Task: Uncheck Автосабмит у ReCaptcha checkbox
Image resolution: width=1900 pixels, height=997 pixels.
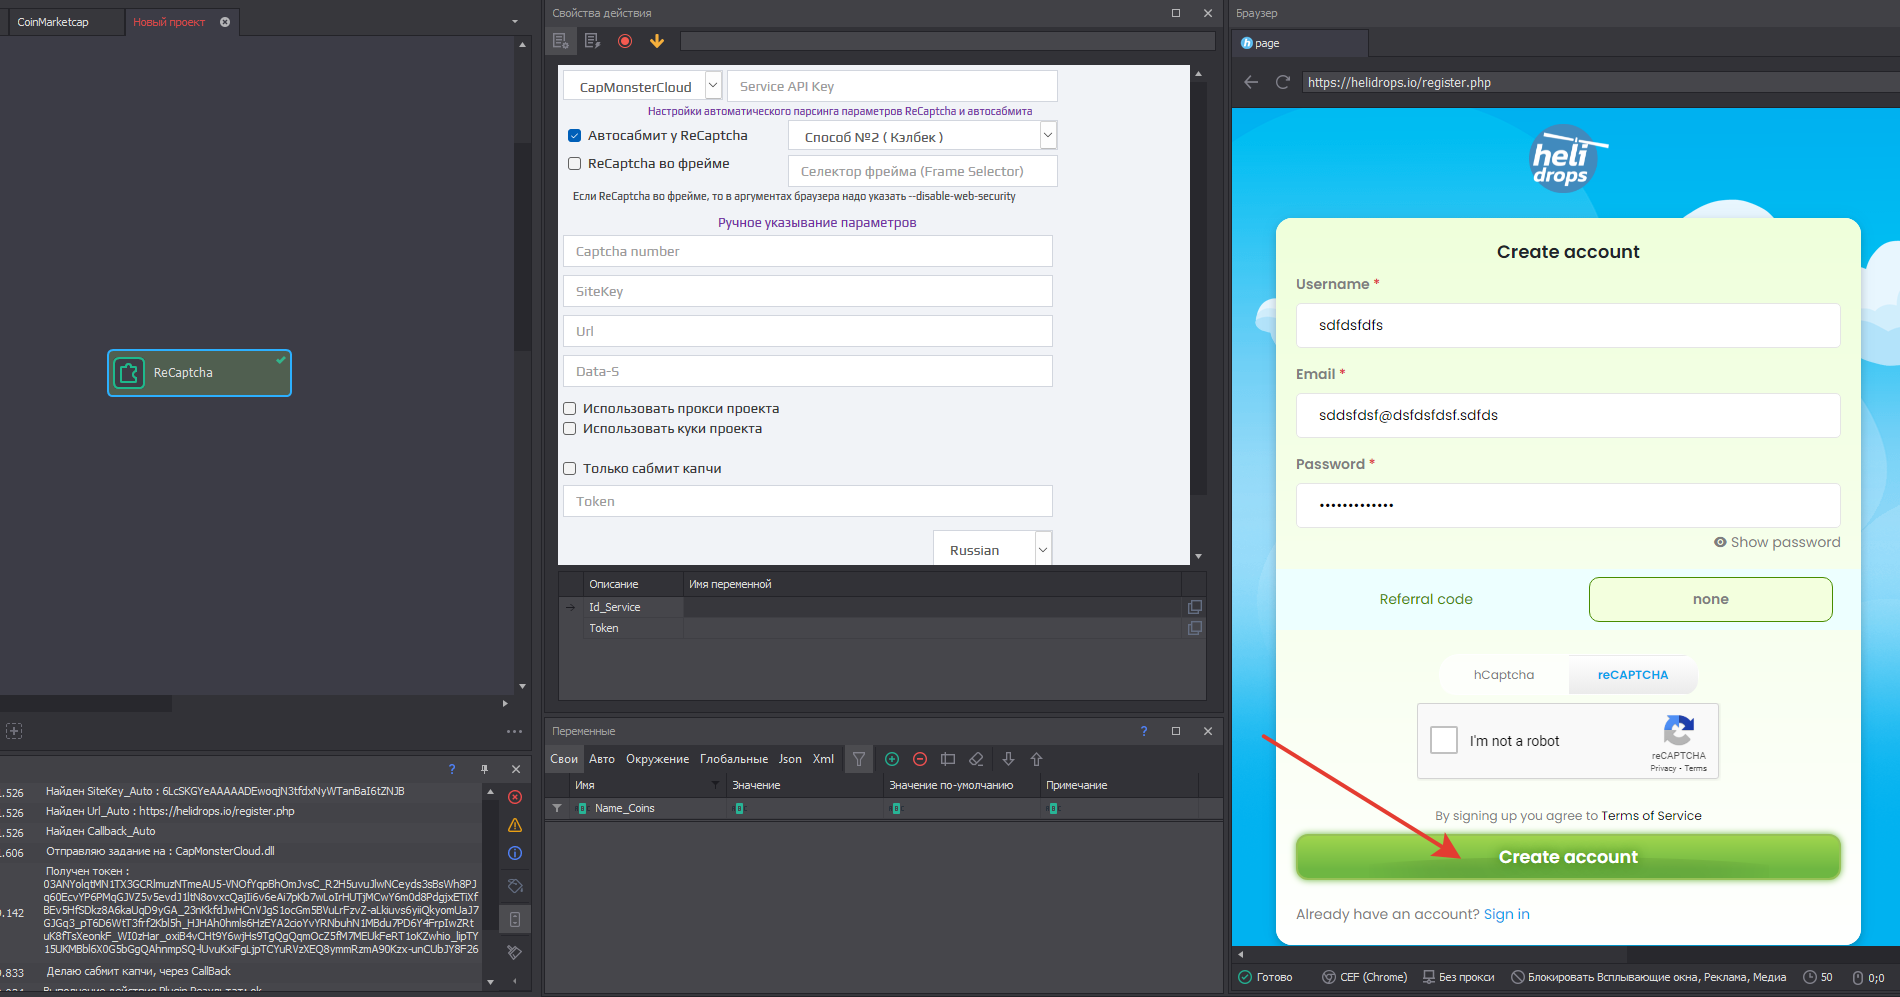Action: click(575, 136)
